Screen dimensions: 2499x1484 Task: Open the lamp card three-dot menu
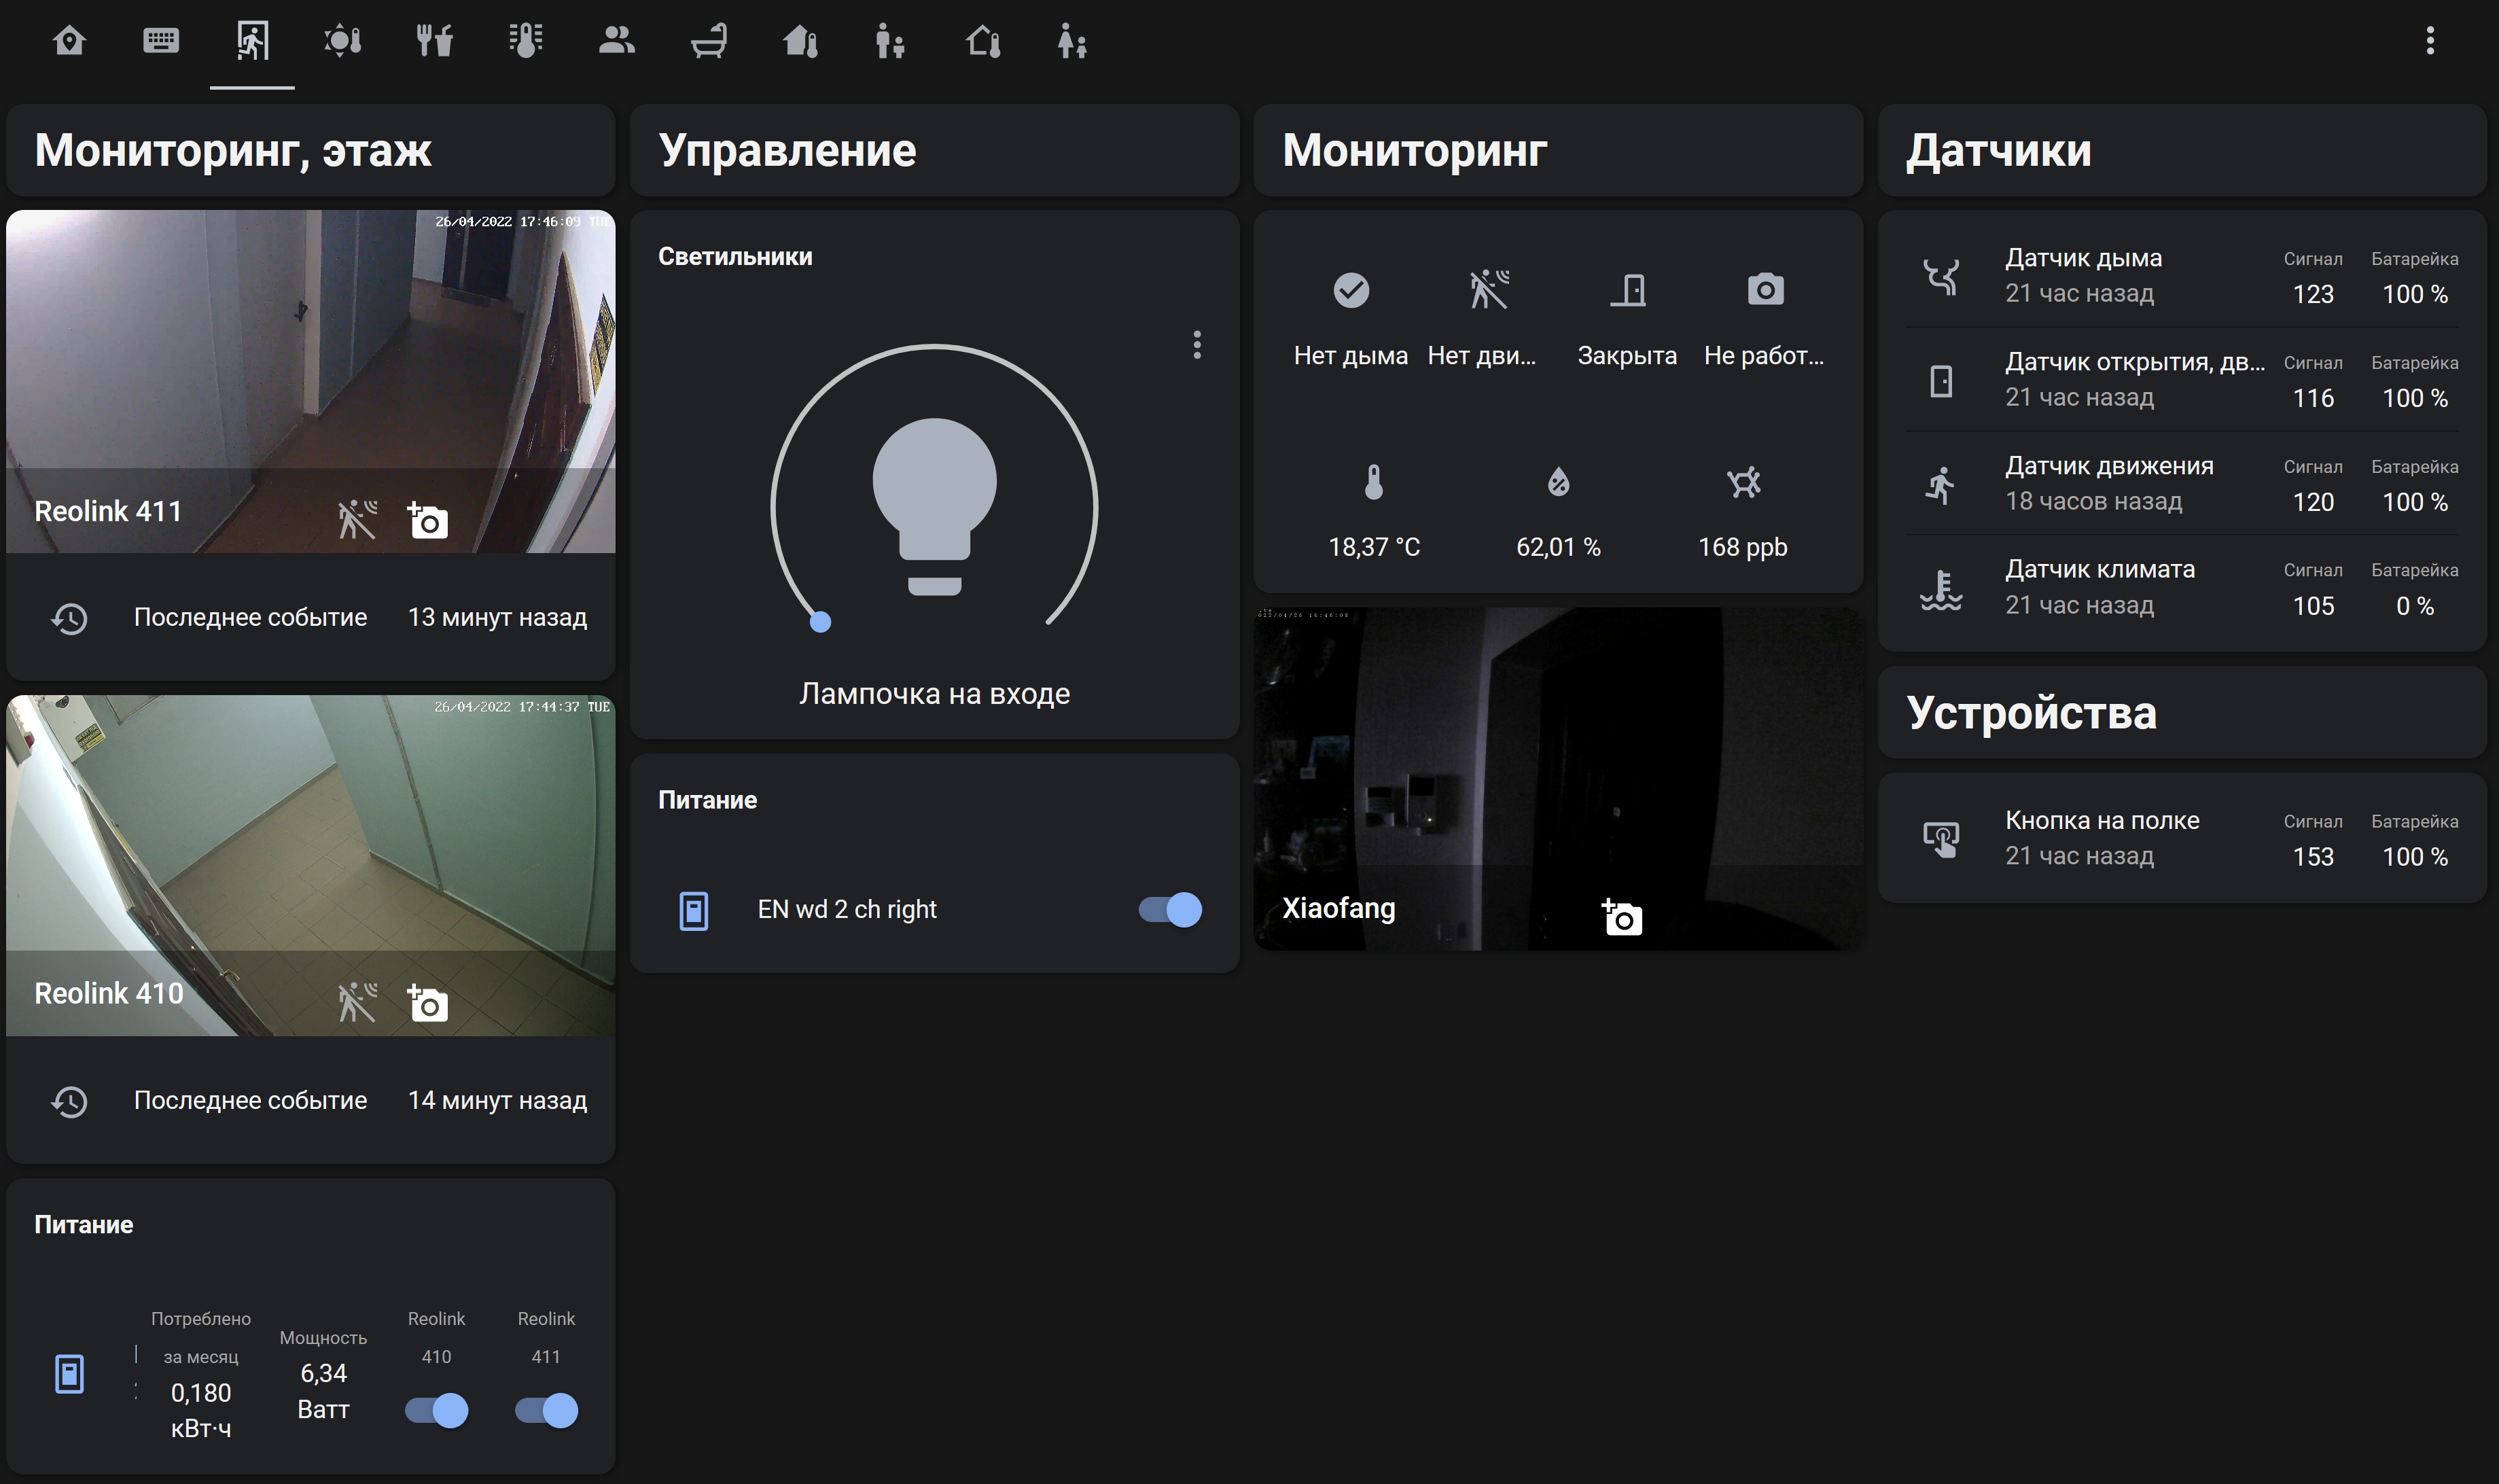point(1196,345)
